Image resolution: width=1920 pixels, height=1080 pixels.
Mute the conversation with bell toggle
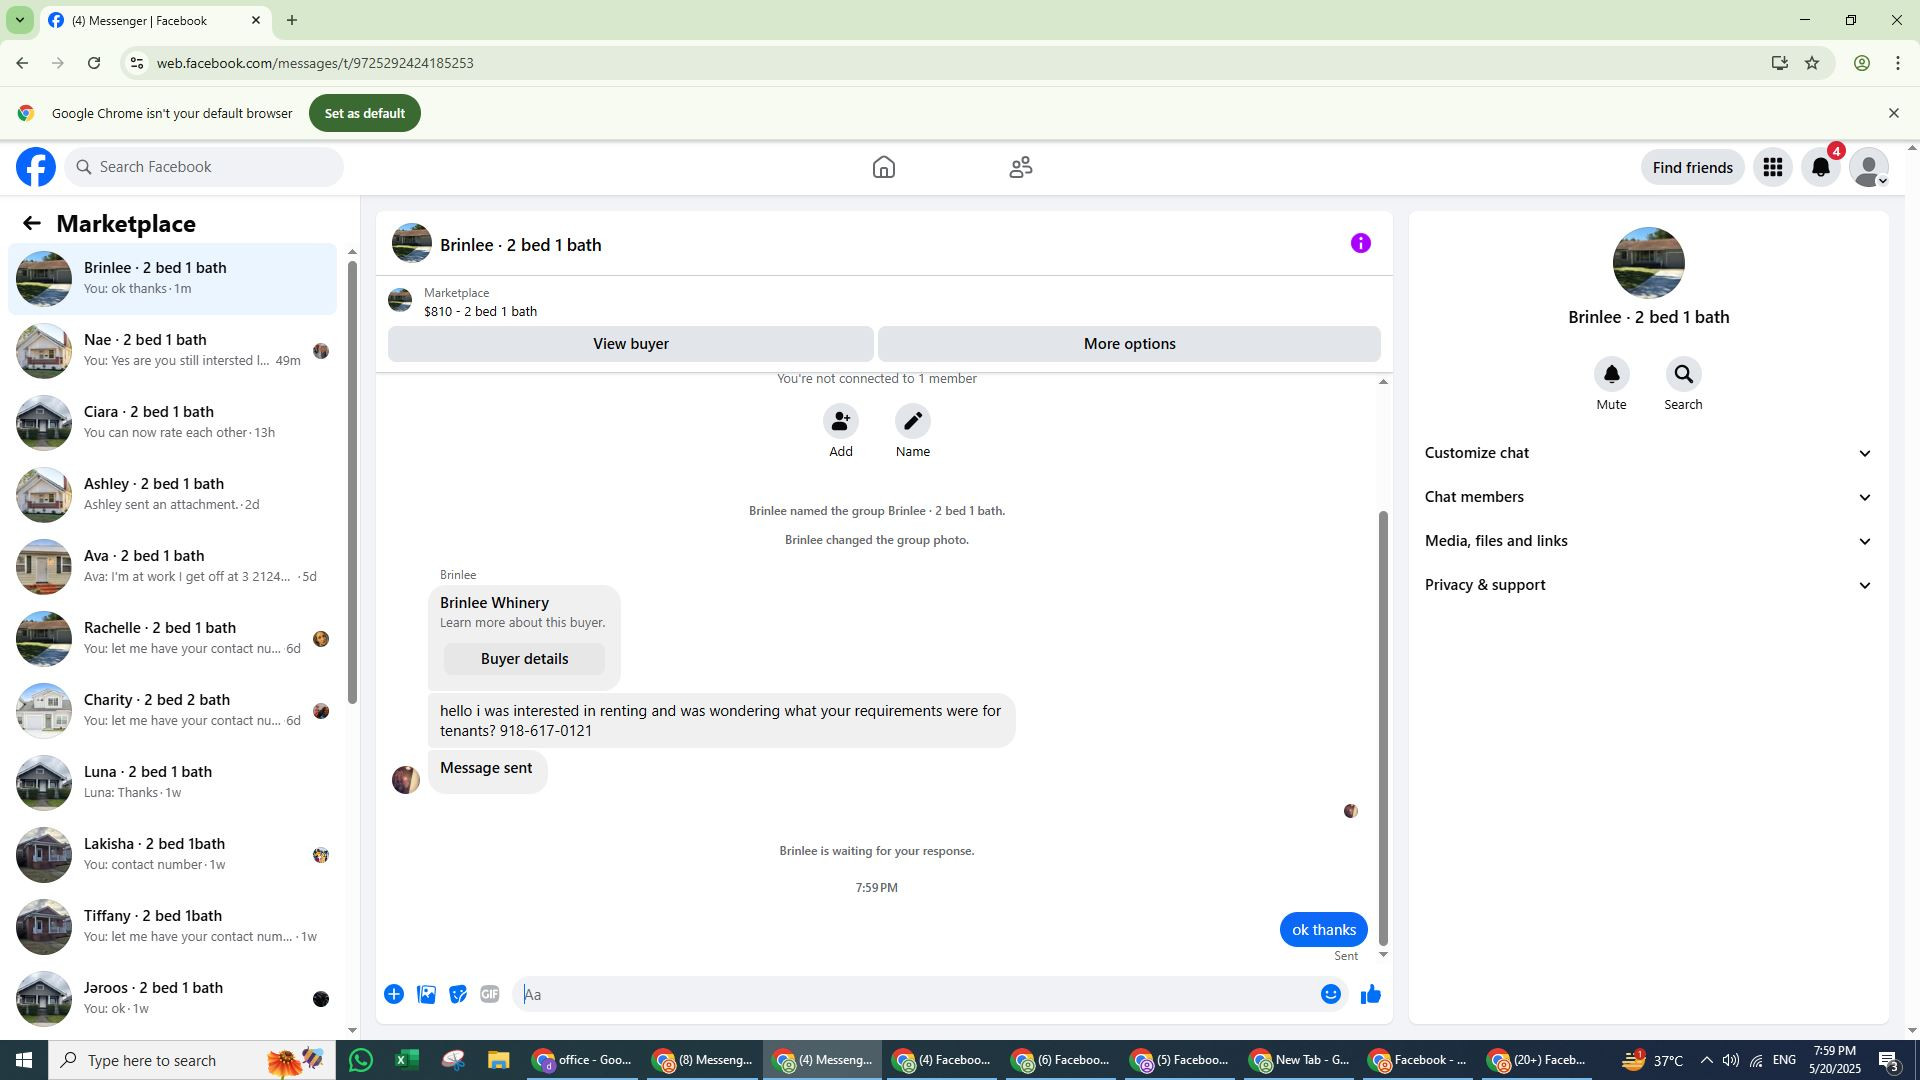point(1611,375)
